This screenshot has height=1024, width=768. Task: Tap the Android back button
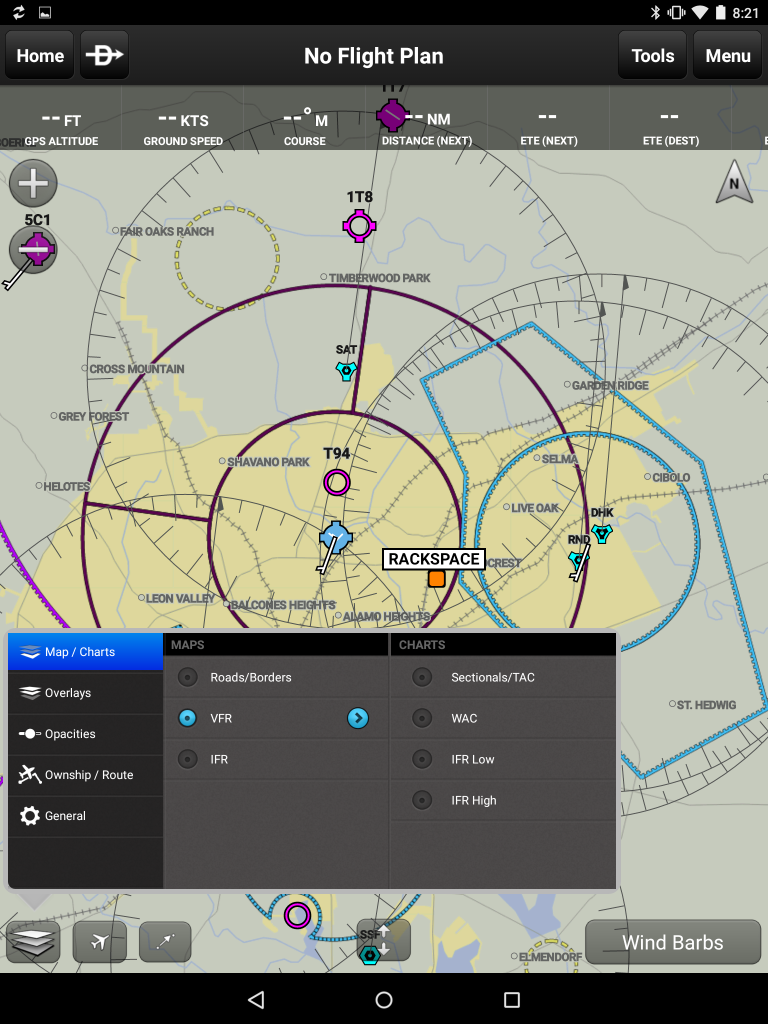pyautogui.click(x=256, y=999)
